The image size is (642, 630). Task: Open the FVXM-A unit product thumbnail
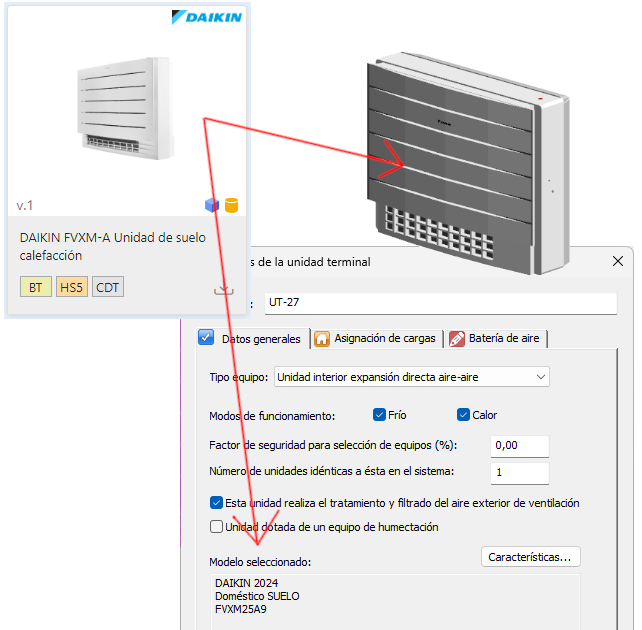tap(126, 108)
